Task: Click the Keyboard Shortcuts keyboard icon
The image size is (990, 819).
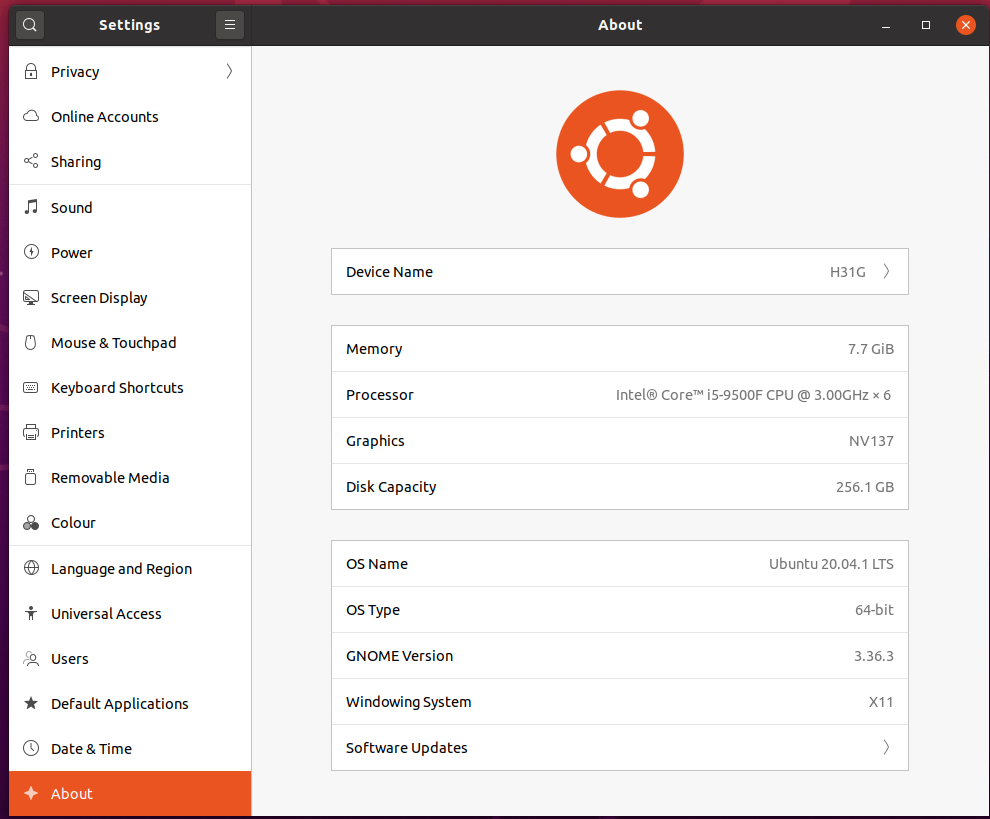Action: tap(30, 387)
